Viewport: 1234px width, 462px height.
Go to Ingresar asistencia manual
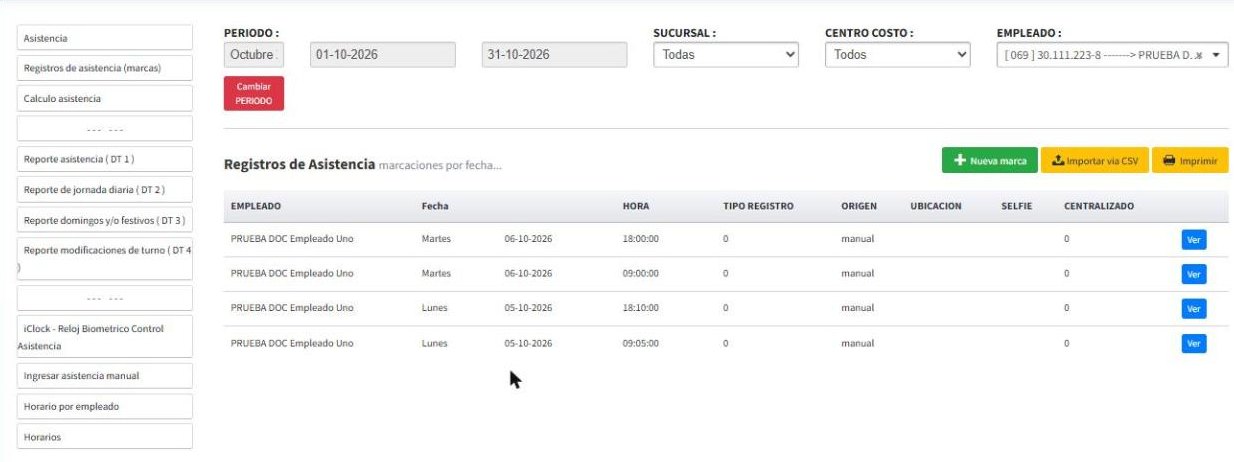pyautogui.click(x=105, y=376)
